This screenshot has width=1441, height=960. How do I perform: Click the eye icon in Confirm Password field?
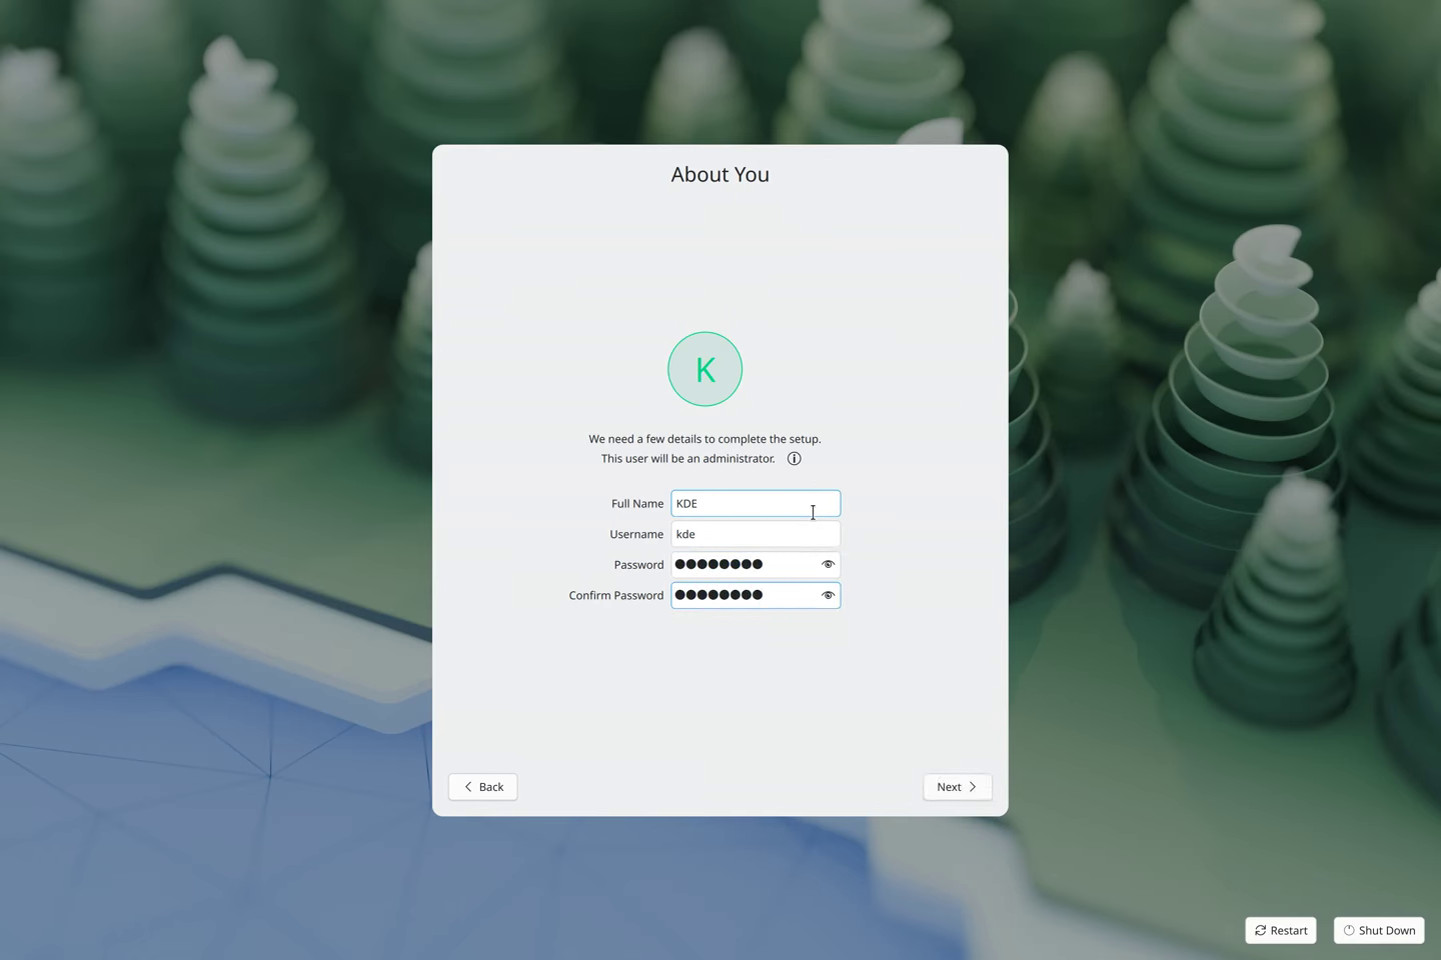(x=827, y=595)
